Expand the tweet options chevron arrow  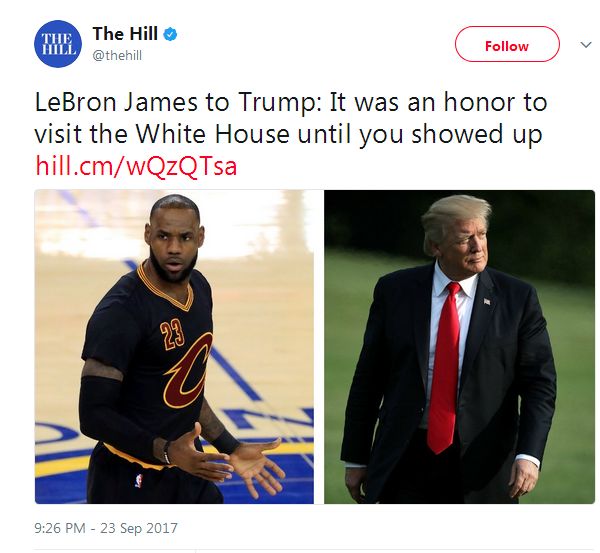pyautogui.click(x=586, y=45)
